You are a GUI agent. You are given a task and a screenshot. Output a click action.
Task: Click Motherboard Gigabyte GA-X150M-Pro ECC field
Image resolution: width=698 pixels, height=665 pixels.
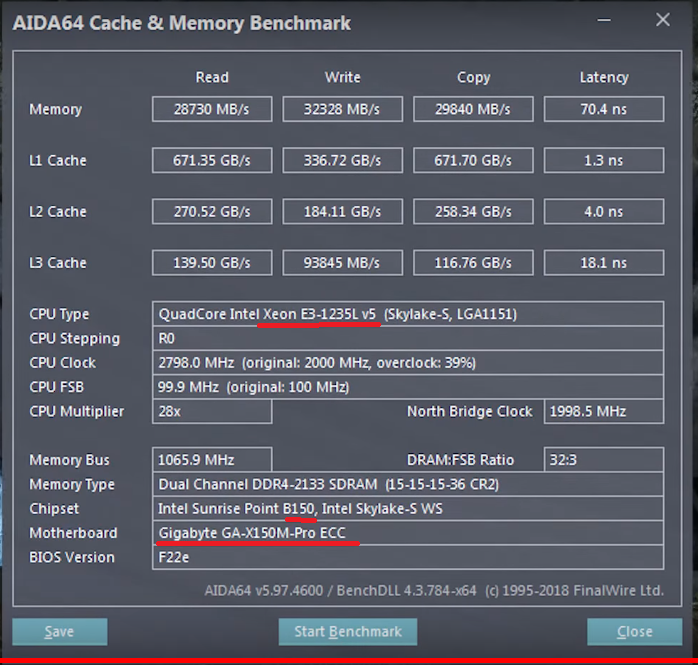tap(408, 533)
